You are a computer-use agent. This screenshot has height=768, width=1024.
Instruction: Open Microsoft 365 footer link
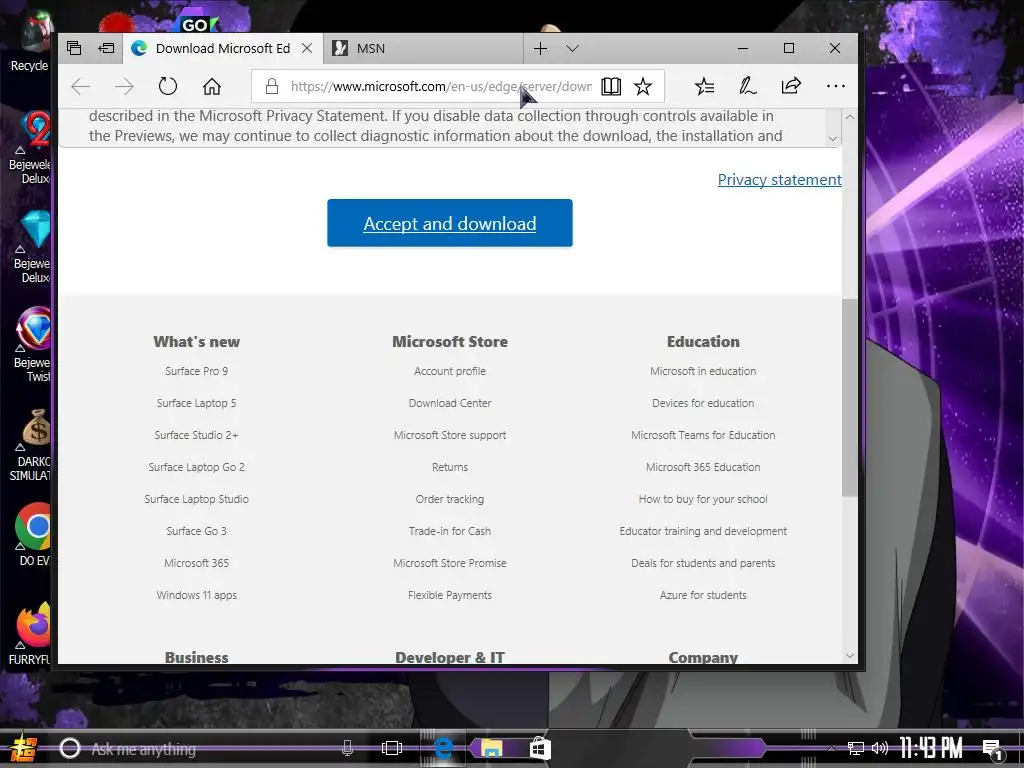click(x=197, y=563)
